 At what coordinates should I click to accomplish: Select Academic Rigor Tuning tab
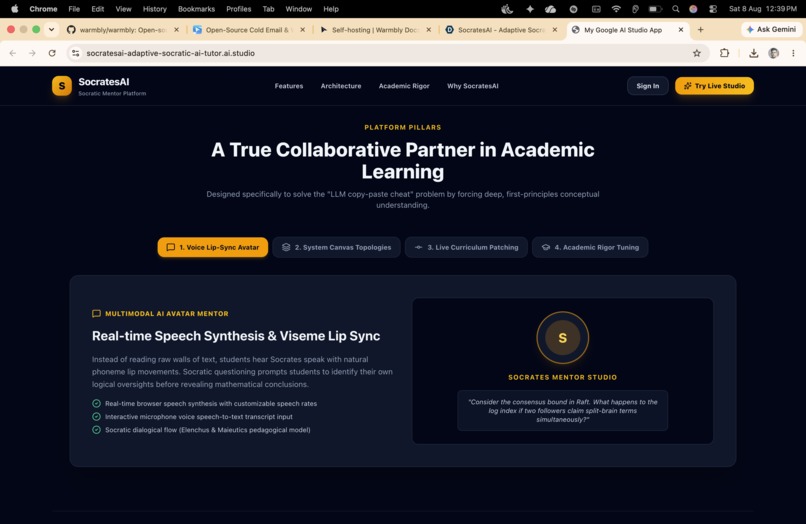[x=590, y=247]
